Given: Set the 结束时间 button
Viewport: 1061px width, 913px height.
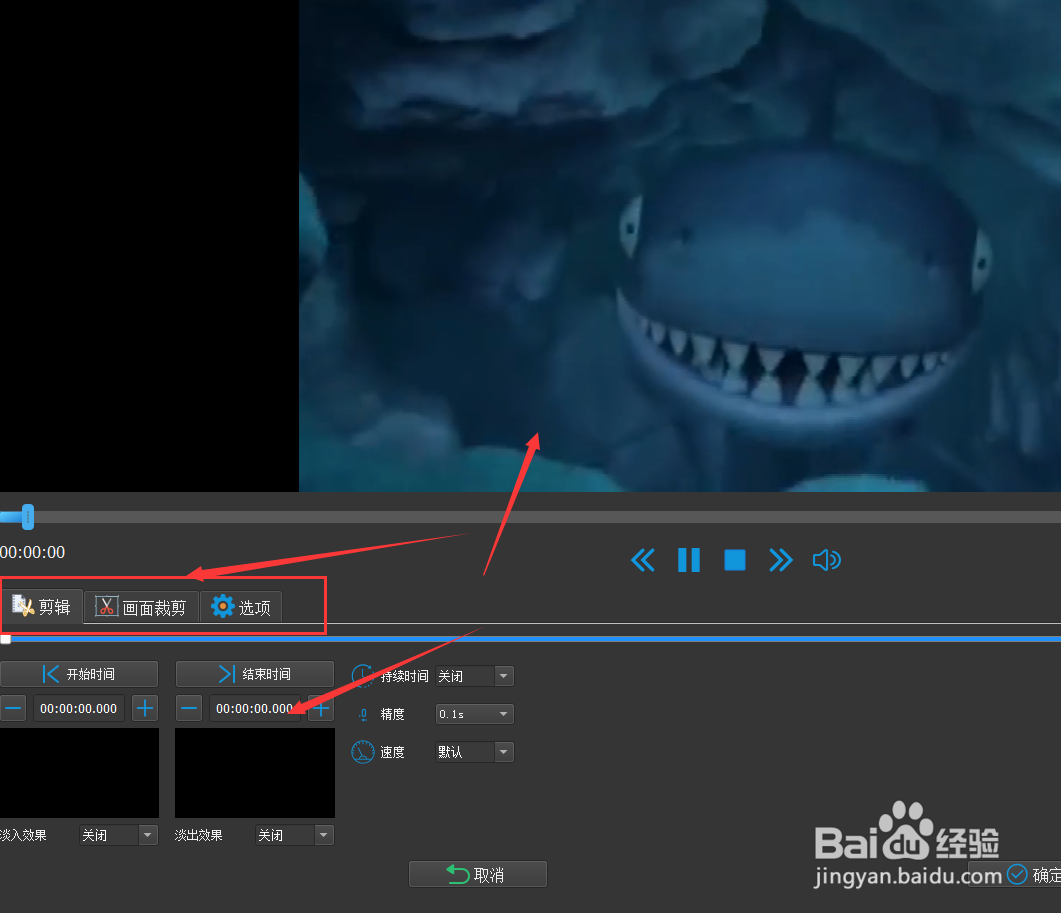Looking at the screenshot, I should click(254, 674).
